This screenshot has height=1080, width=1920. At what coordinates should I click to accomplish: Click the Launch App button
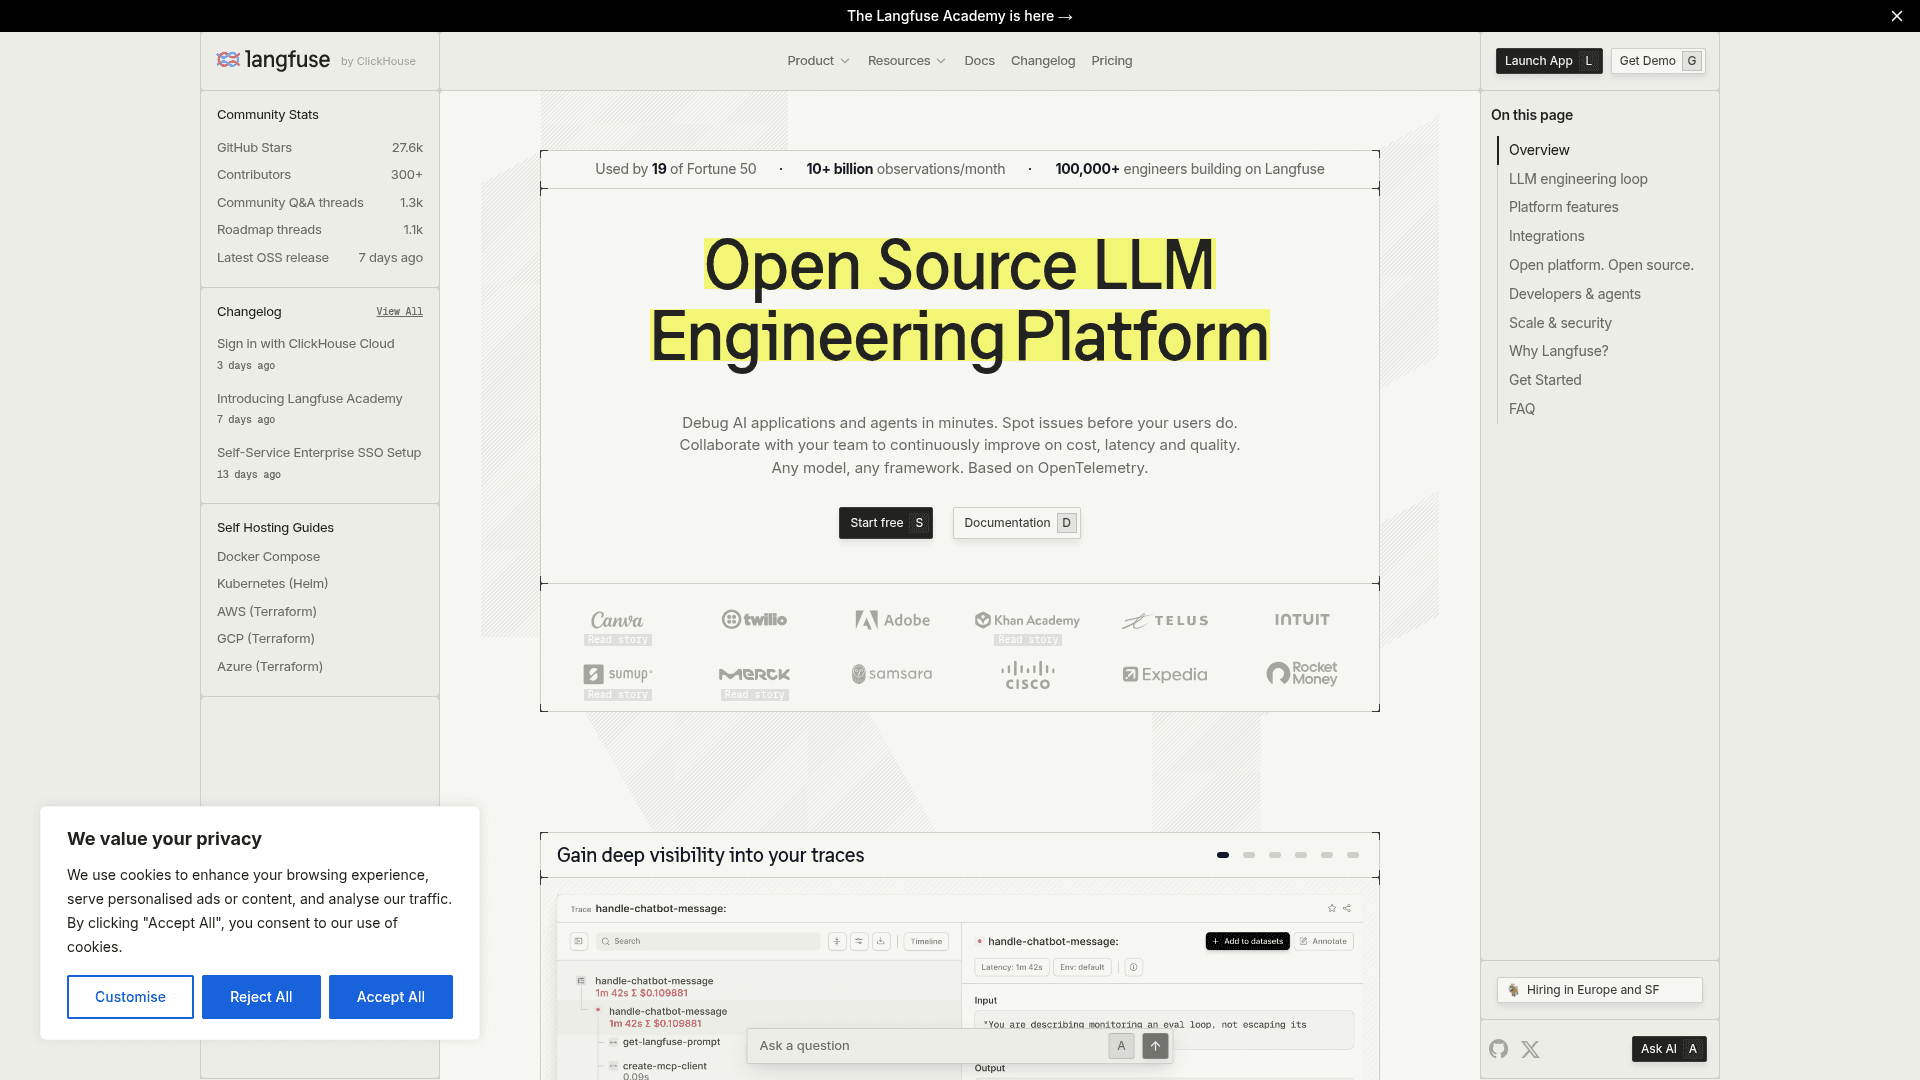click(1549, 61)
